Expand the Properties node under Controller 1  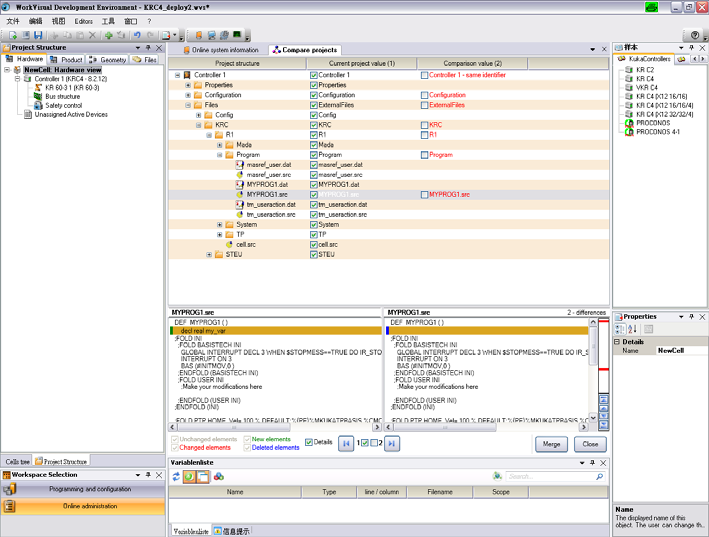point(188,85)
